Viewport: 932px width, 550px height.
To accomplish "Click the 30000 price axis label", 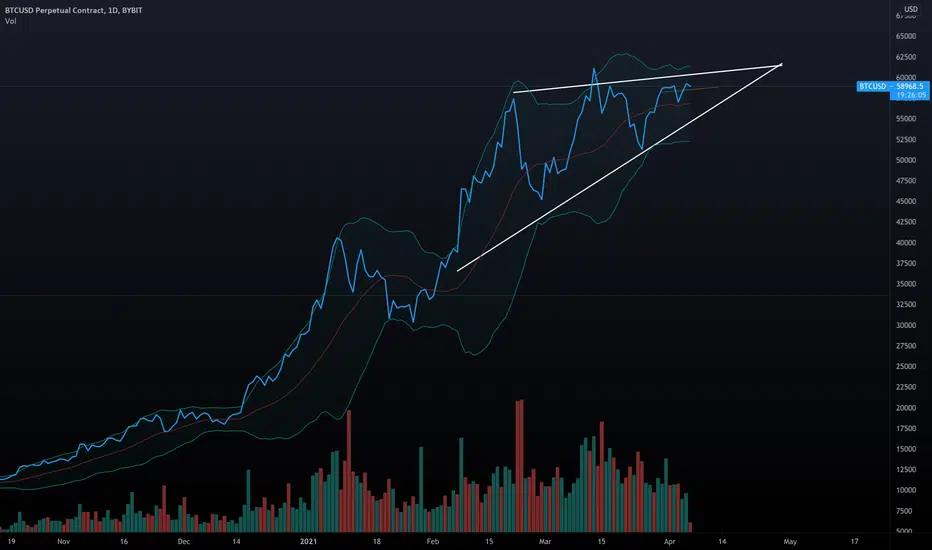I will (x=906, y=326).
